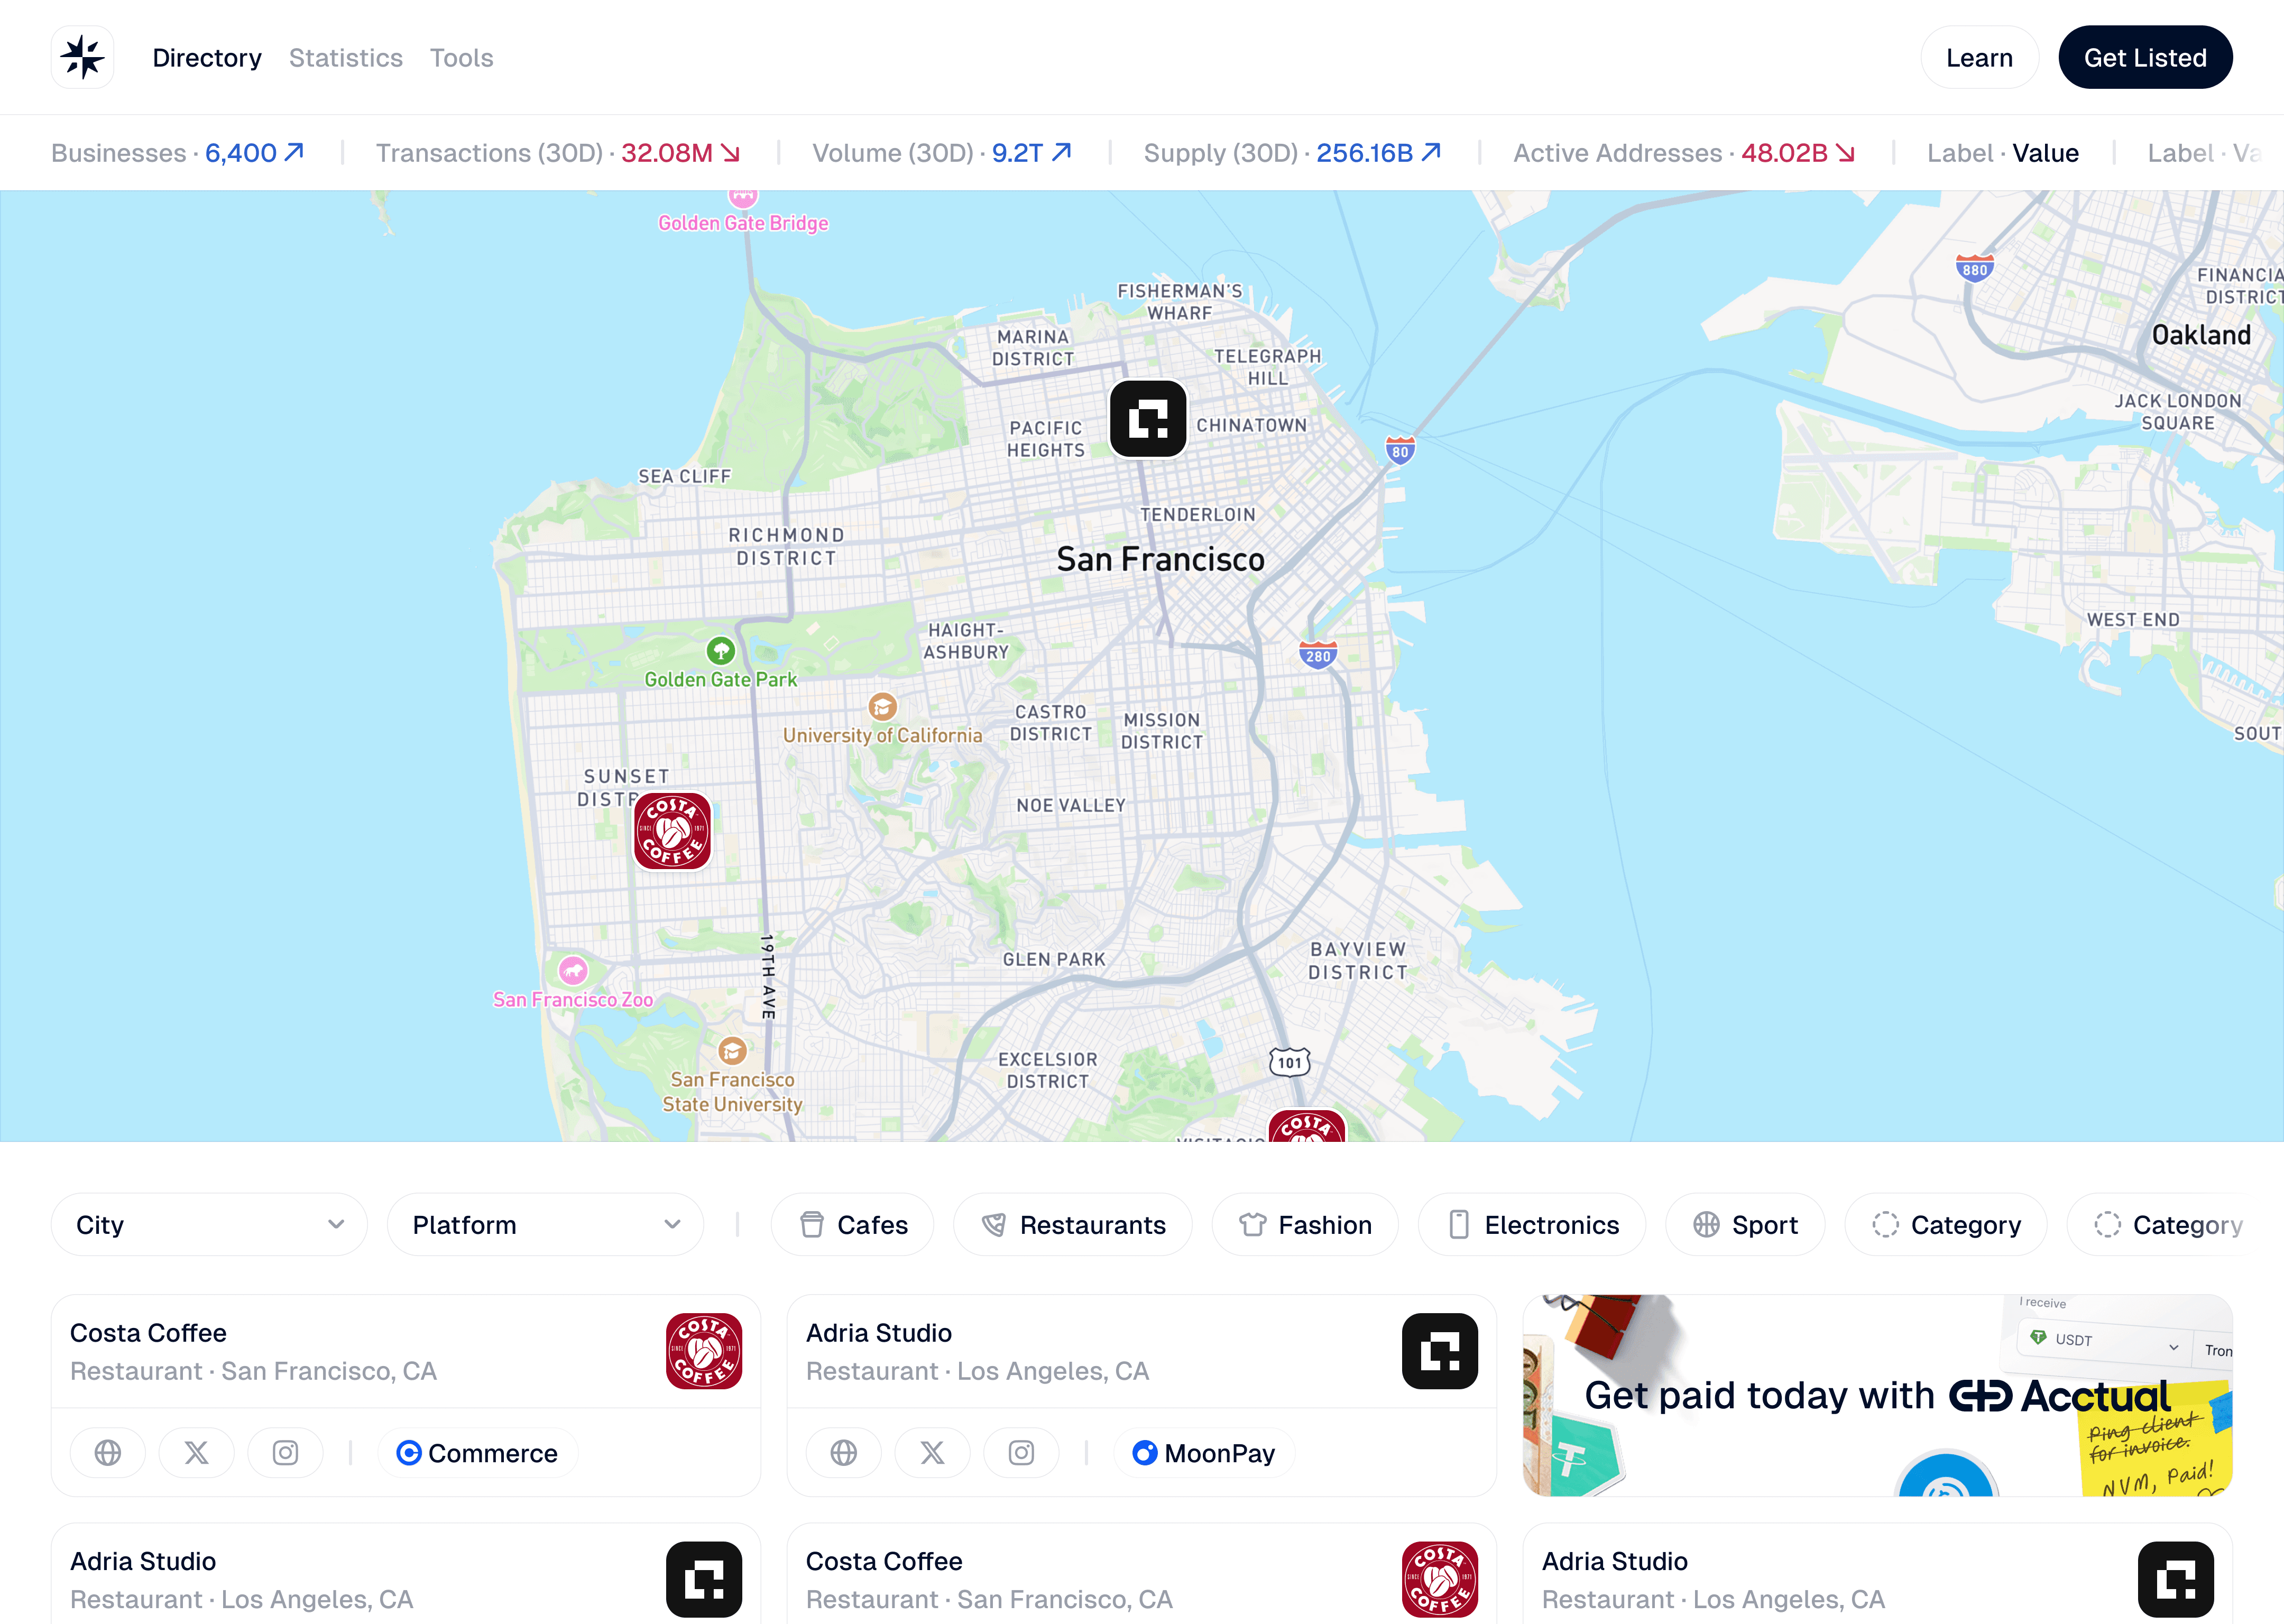The width and height of the screenshot is (2284, 1624).
Task: Click the San Francisco State University marker
Action: pyautogui.click(x=733, y=1051)
